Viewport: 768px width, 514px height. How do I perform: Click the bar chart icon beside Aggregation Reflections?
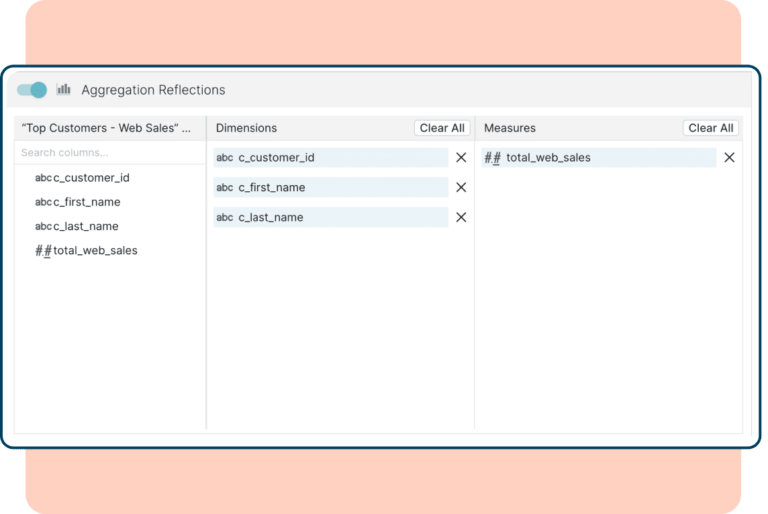(64, 89)
